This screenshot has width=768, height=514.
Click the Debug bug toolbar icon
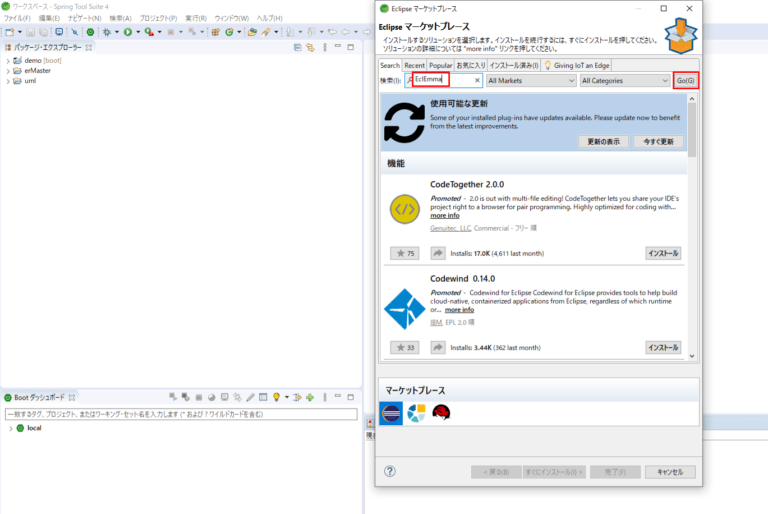(x=106, y=32)
